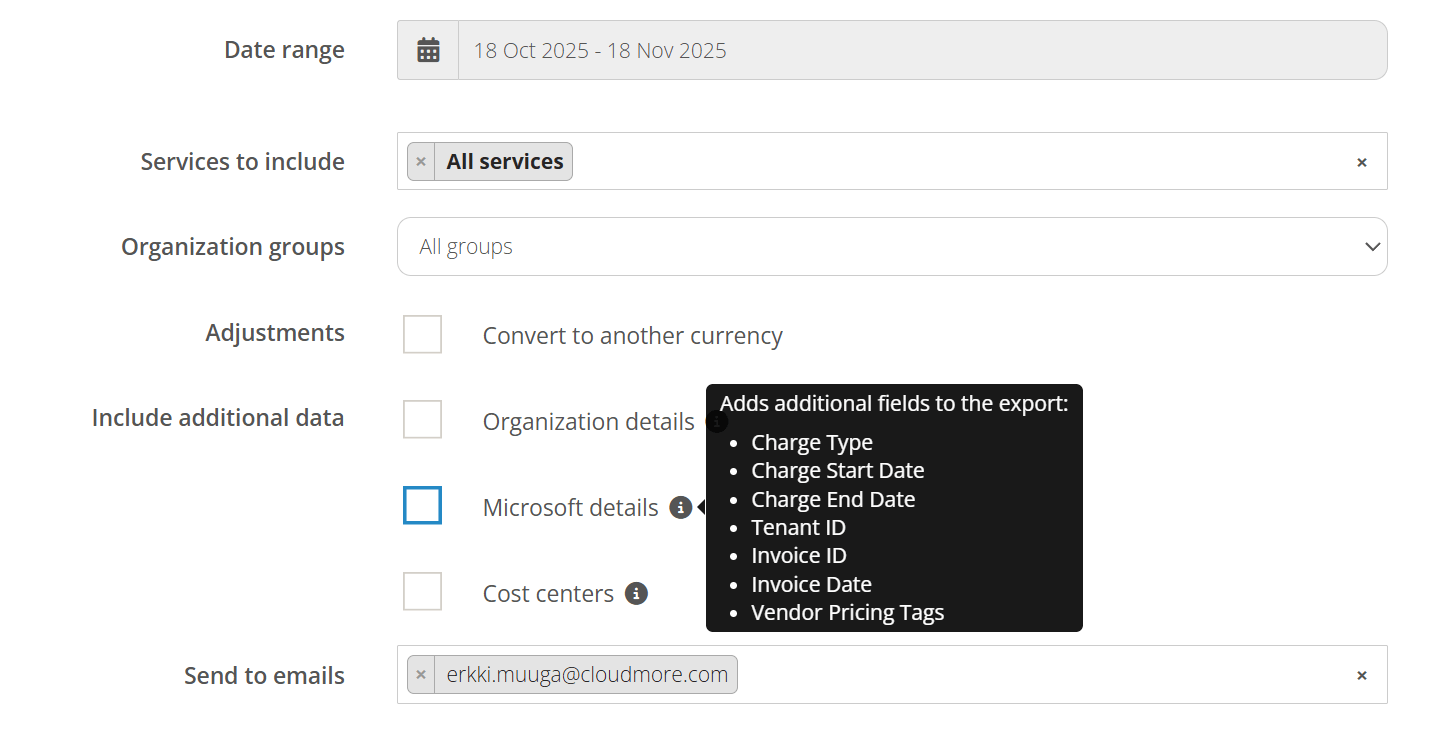Image resolution: width=1441 pixels, height=730 pixels.
Task: Enable the Cost centers checkbox
Action: [422, 591]
